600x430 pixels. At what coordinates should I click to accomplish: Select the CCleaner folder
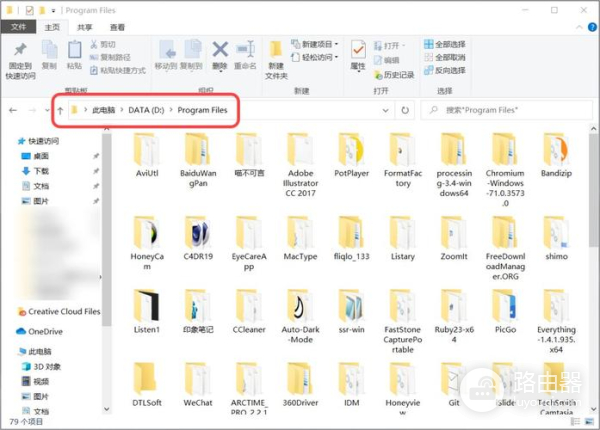[249, 312]
